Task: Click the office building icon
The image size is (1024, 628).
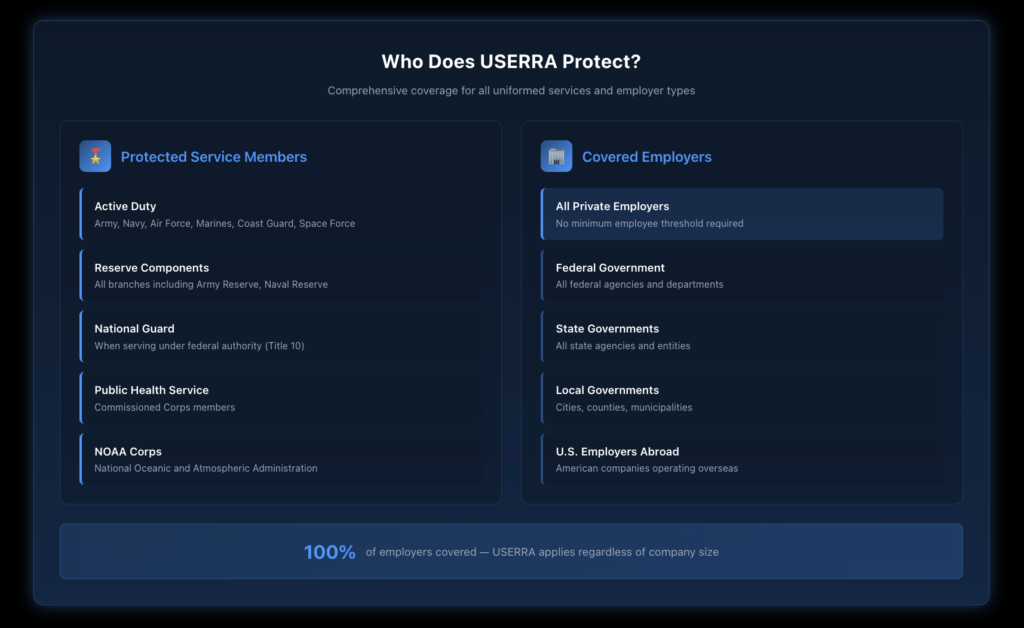Action: coord(557,156)
